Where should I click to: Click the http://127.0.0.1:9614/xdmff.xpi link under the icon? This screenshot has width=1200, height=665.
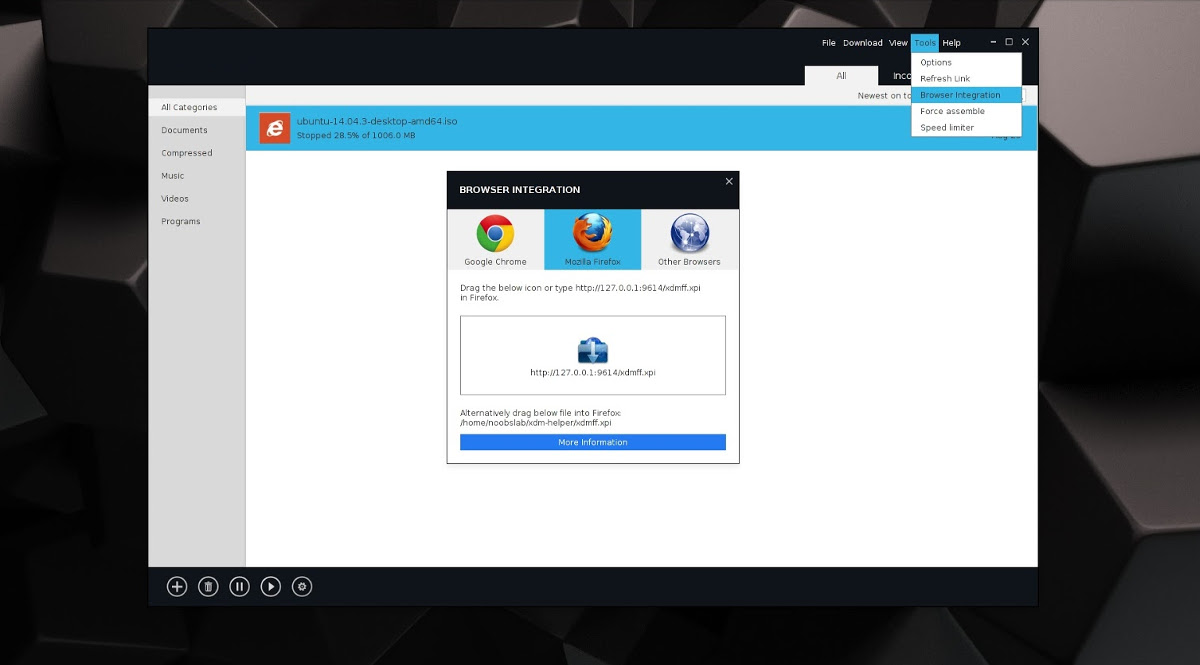(593, 372)
